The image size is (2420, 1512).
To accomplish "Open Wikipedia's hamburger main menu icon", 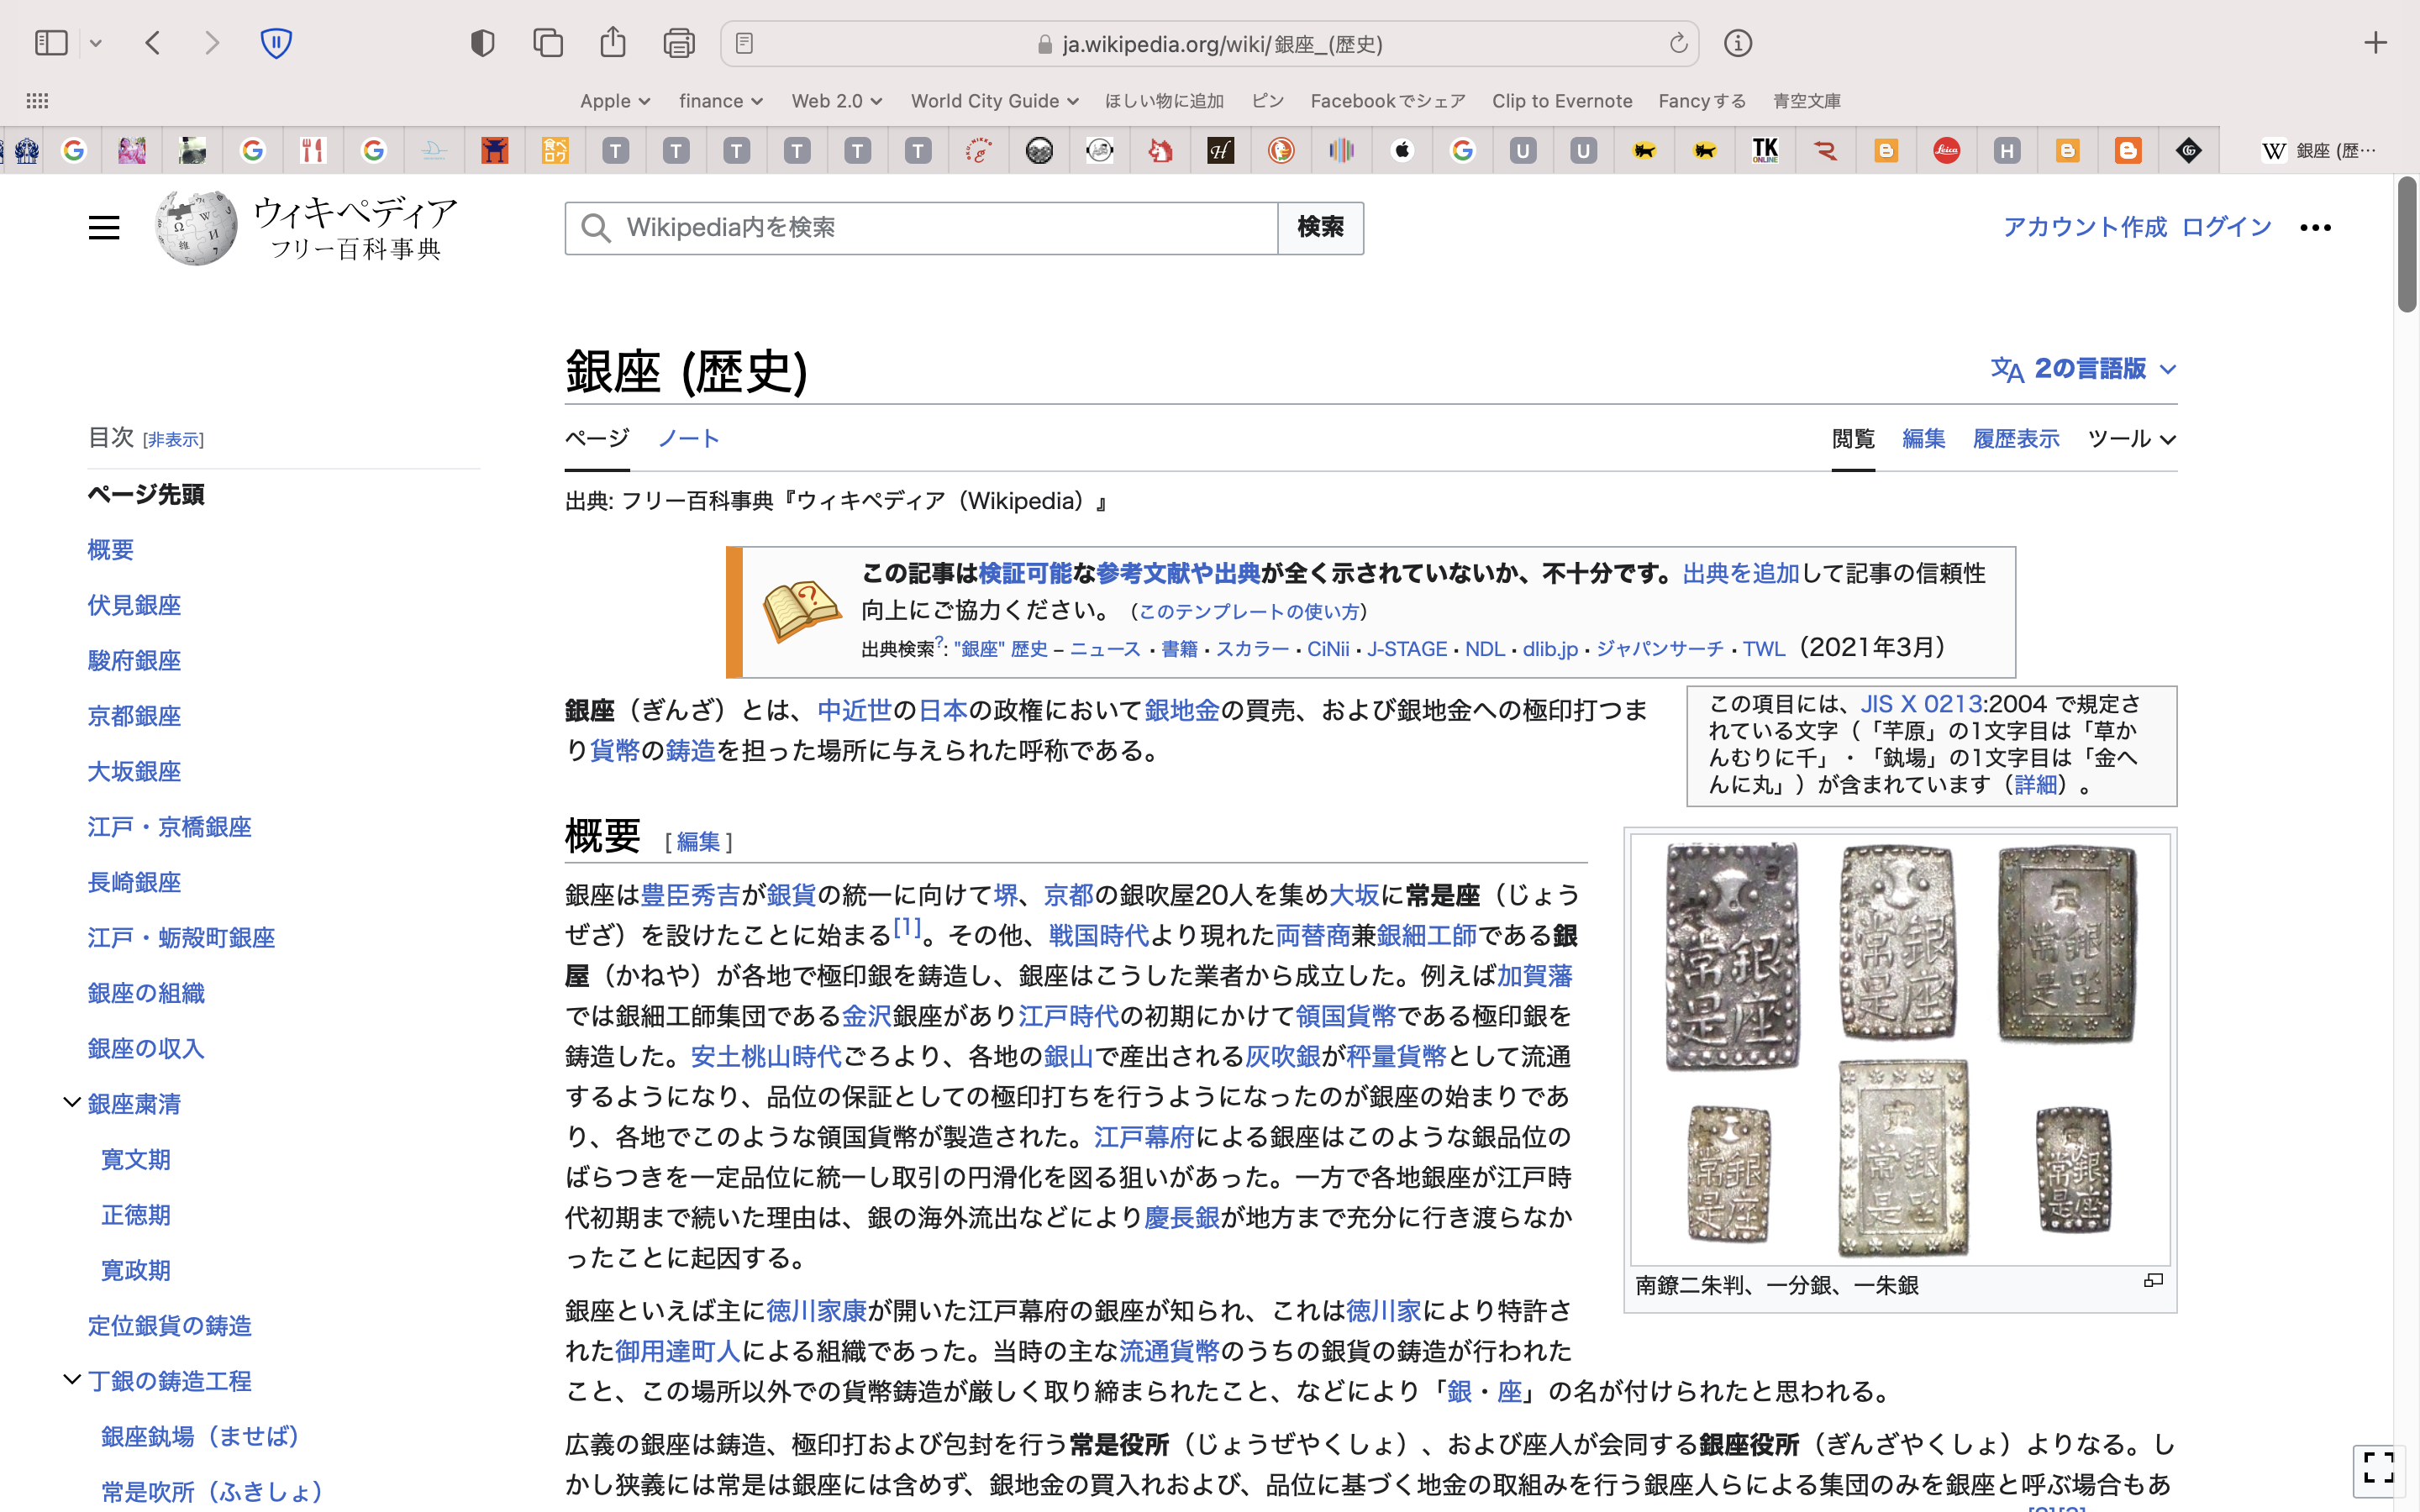I will 104,228.
